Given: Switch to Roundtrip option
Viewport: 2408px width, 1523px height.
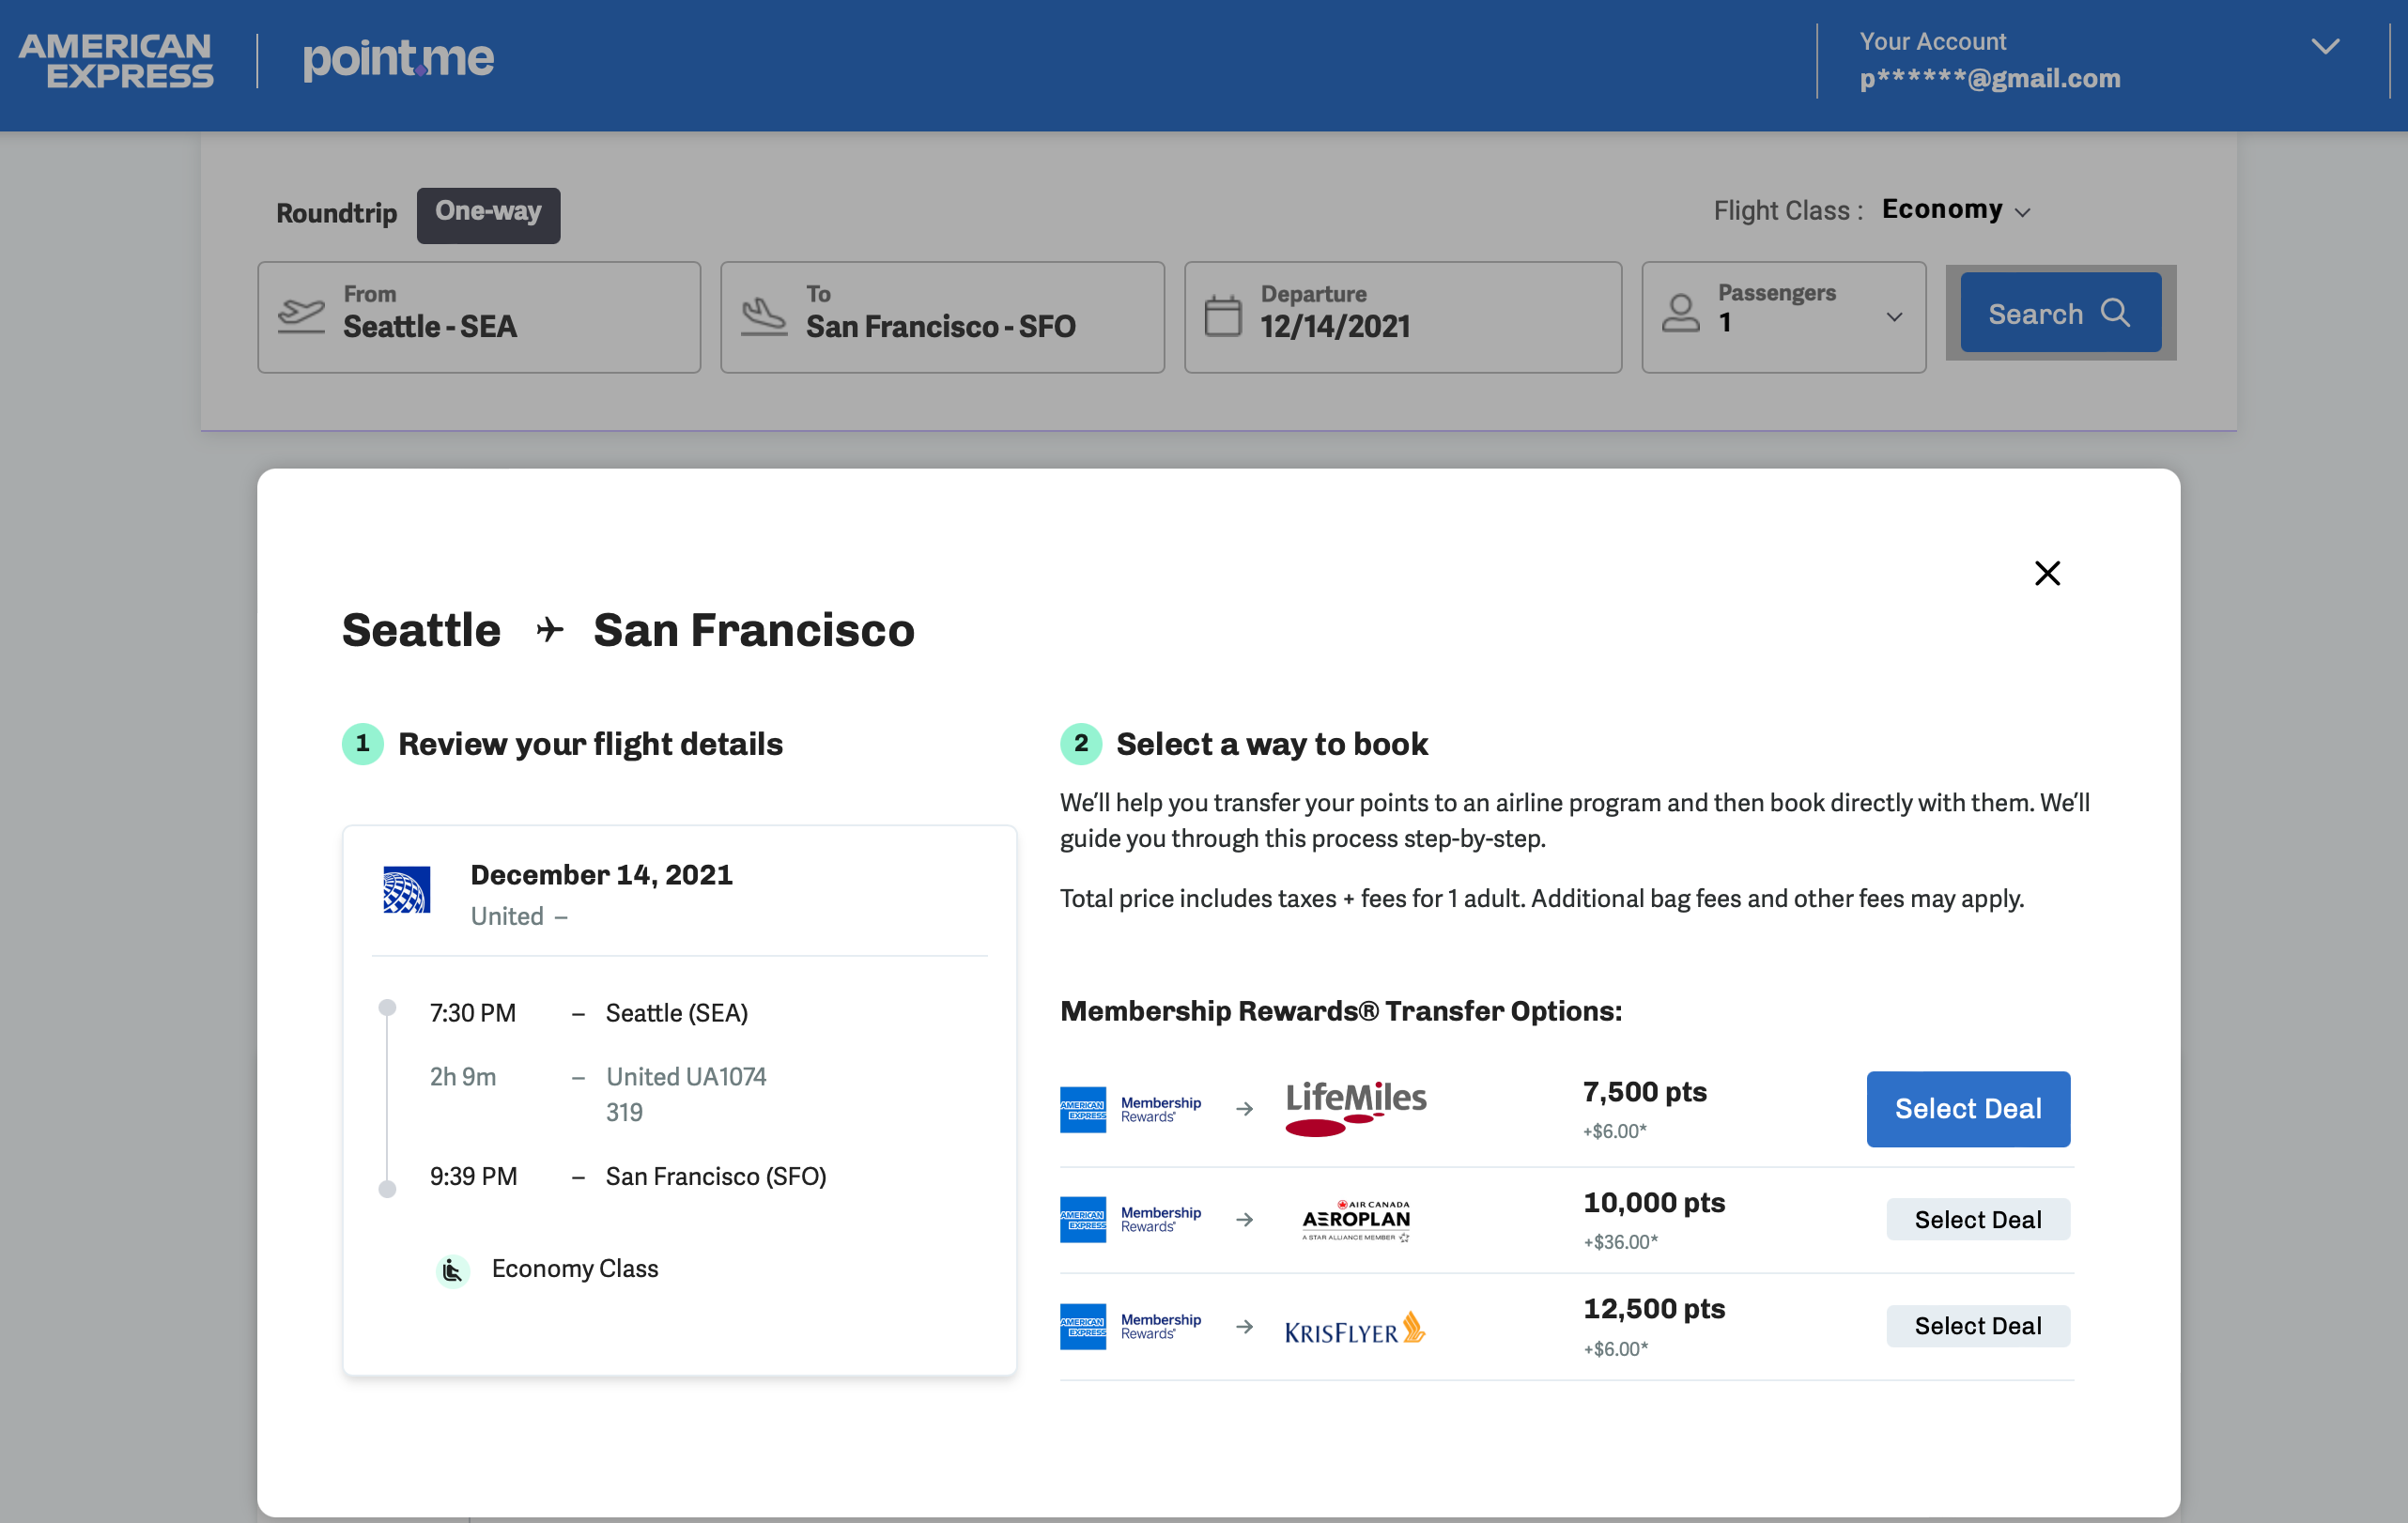Looking at the screenshot, I should coord(336,213).
